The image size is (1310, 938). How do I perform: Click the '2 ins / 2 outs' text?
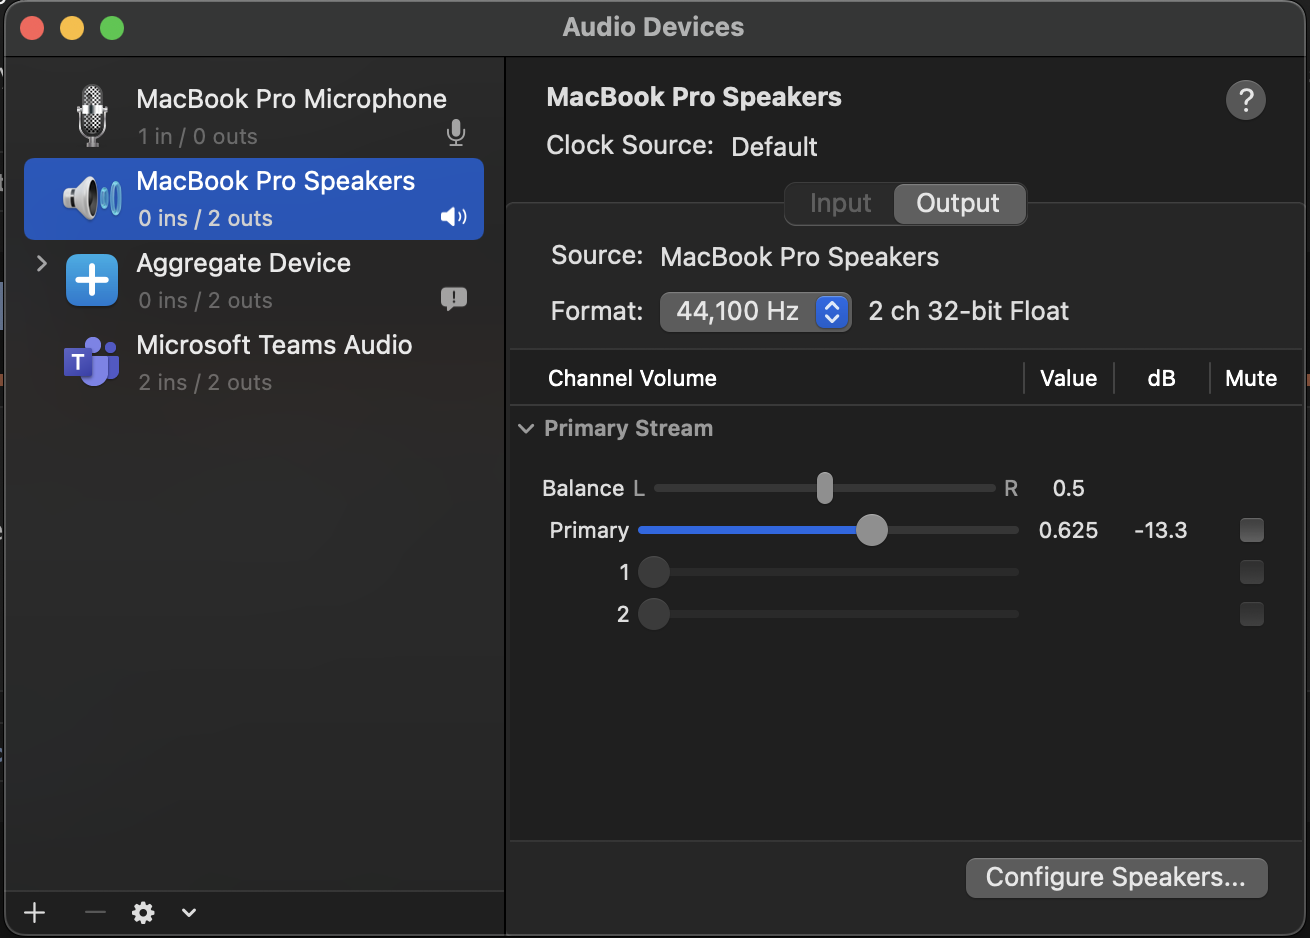pyautogui.click(x=205, y=382)
